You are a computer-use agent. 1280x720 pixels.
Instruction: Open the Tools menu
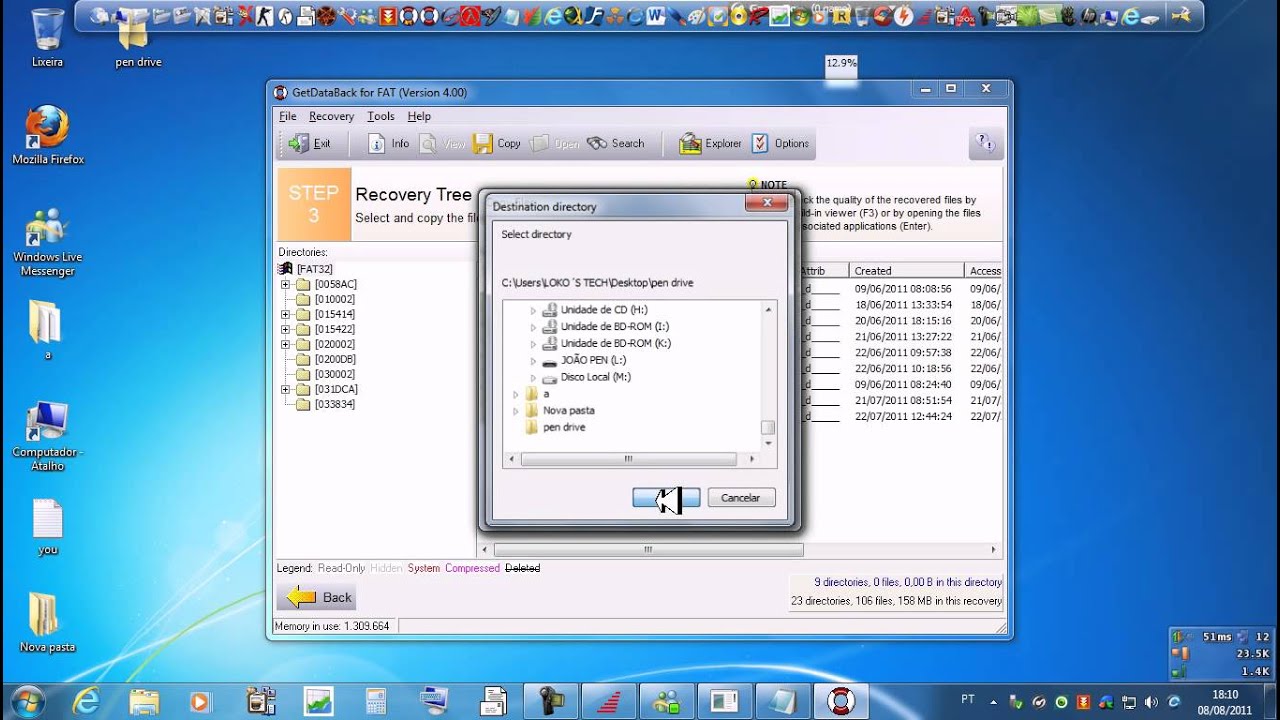pos(380,116)
